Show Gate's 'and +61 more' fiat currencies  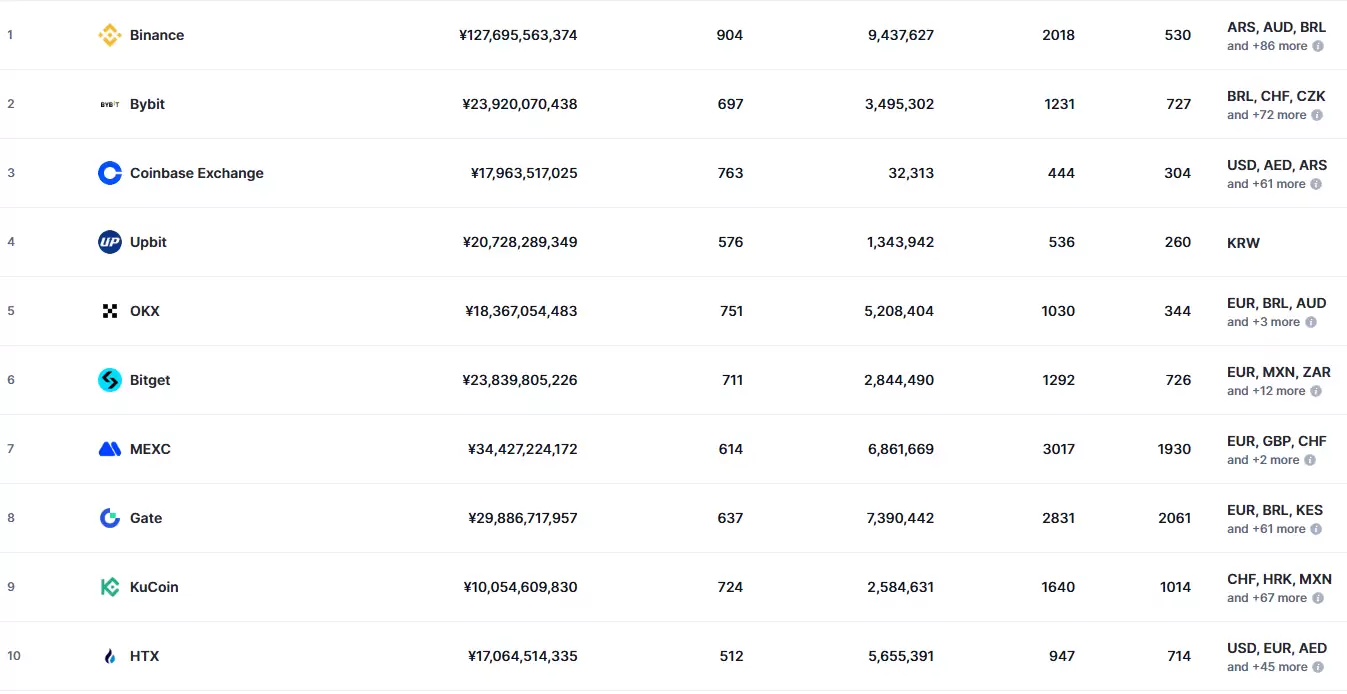(1266, 529)
